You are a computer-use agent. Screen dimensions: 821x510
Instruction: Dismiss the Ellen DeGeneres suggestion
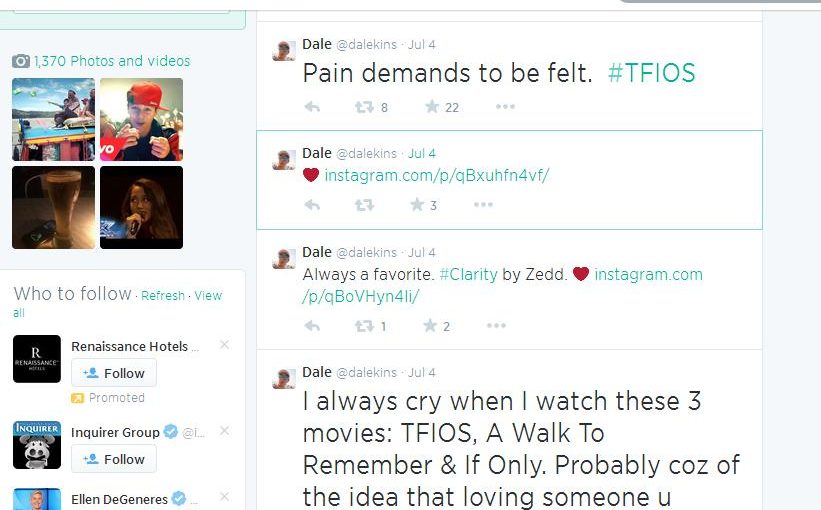click(225, 496)
